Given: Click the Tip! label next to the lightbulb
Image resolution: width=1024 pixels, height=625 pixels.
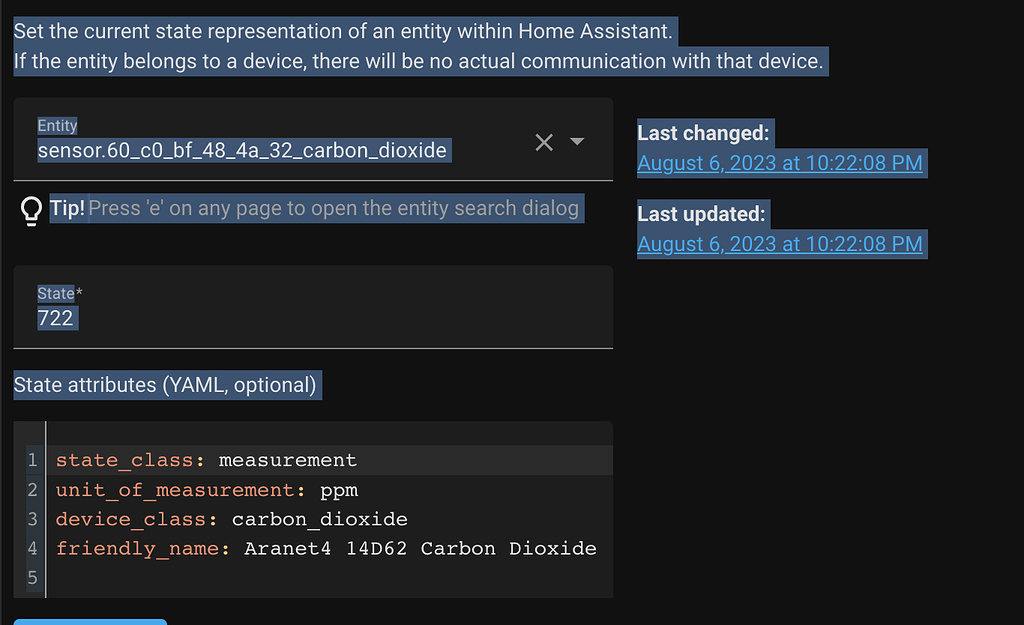Looking at the screenshot, I should click(66, 207).
